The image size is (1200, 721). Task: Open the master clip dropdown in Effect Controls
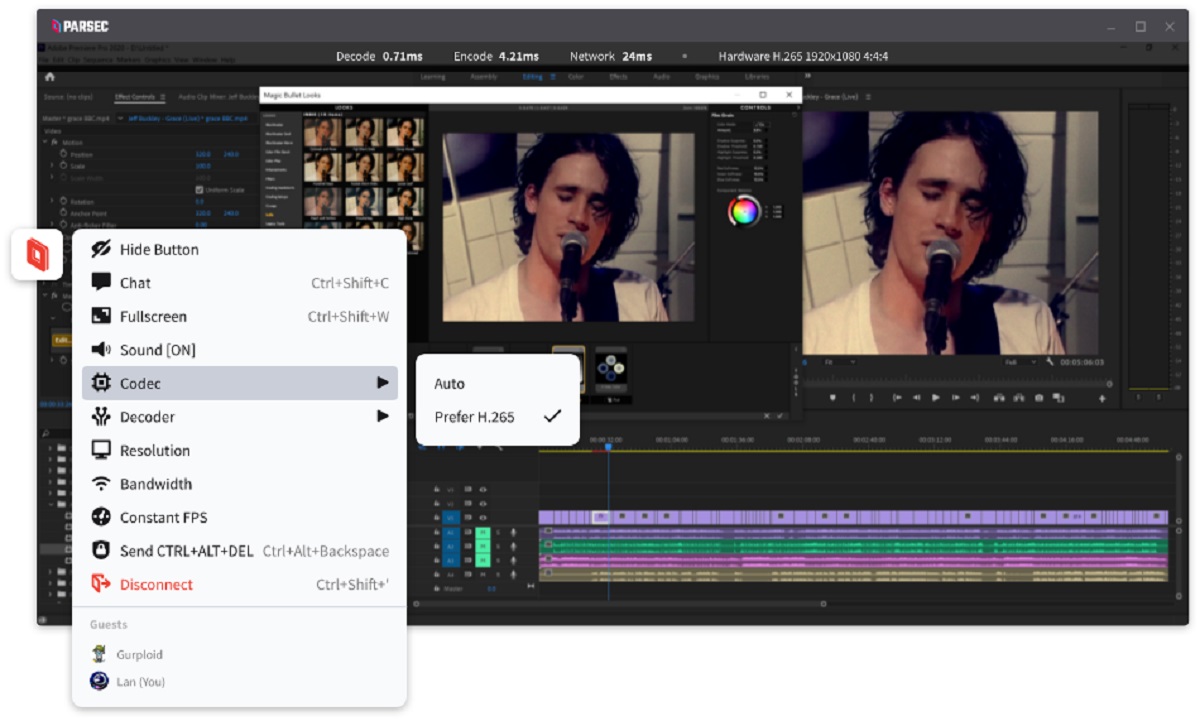tap(120, 119)
